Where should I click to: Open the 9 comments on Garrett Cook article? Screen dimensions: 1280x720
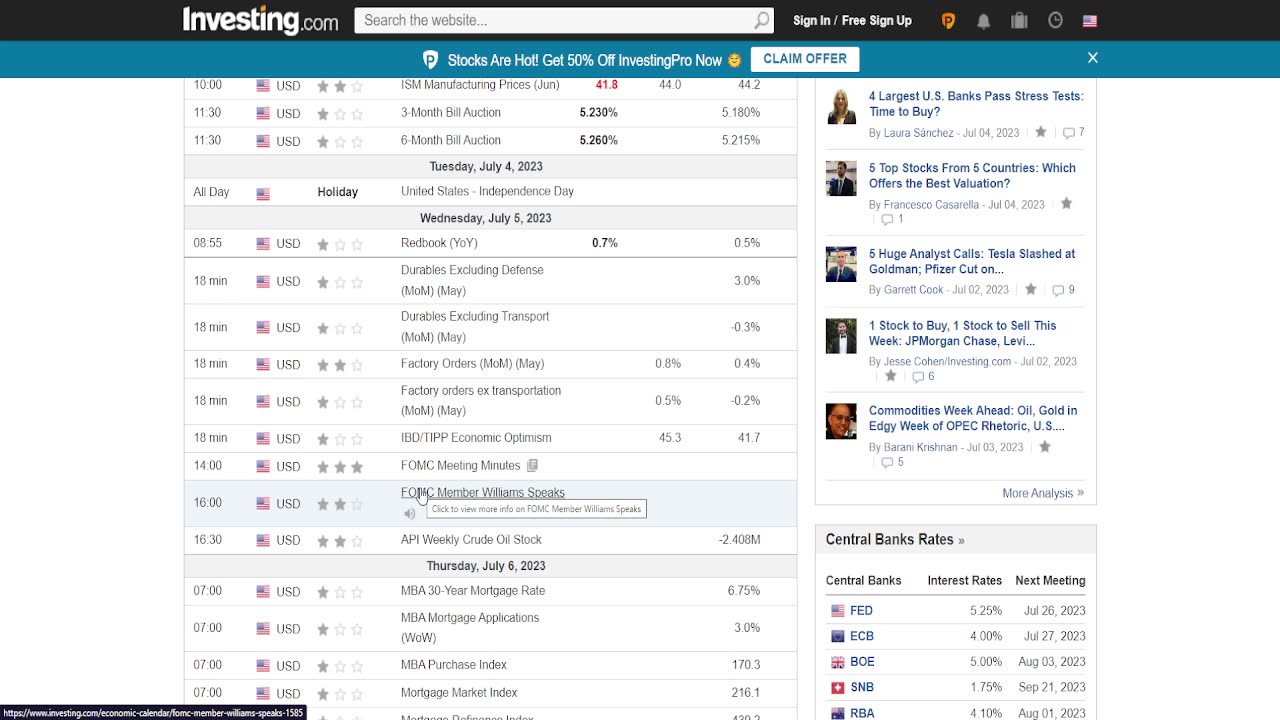(x=1063, y=290)
